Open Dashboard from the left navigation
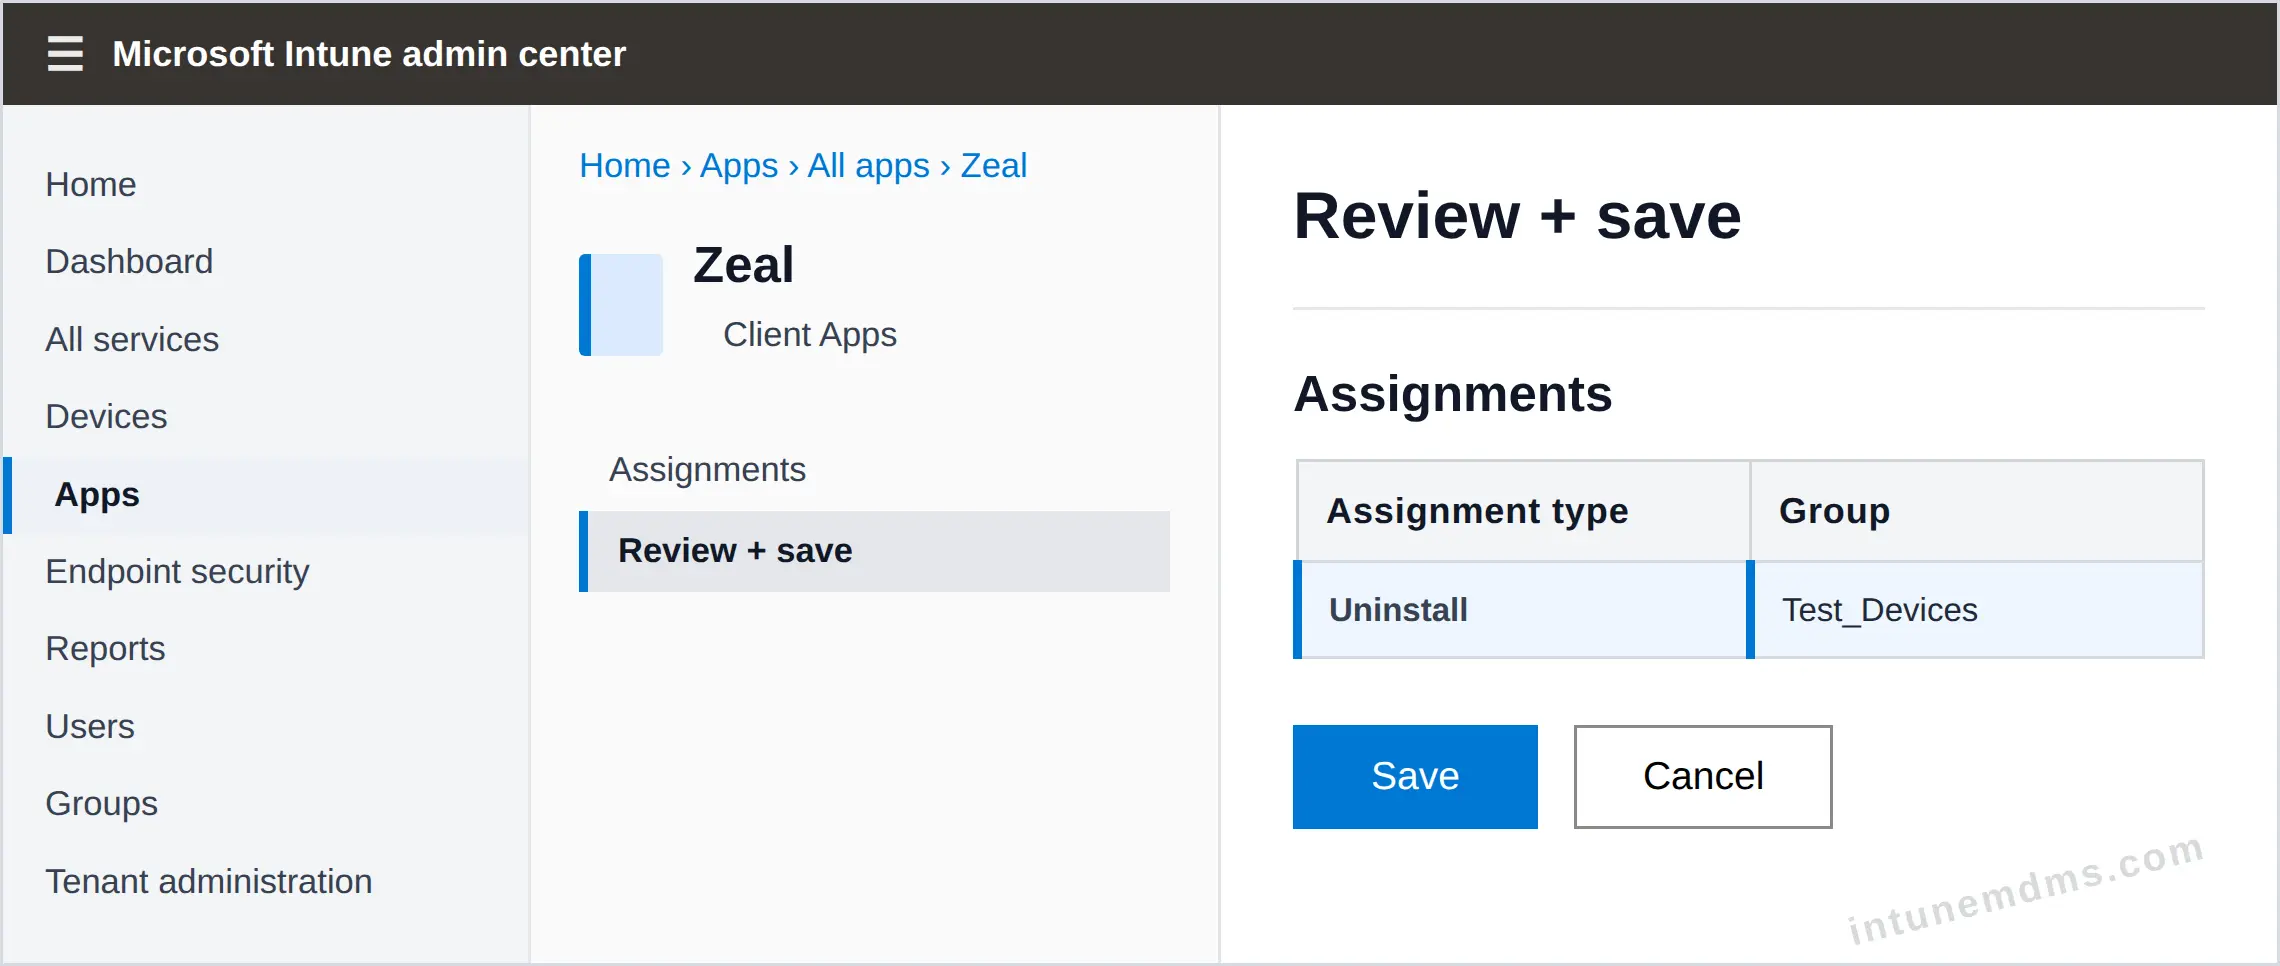Image resolution: width=2280 pixels, height=966 pixels. pos(129,261)
